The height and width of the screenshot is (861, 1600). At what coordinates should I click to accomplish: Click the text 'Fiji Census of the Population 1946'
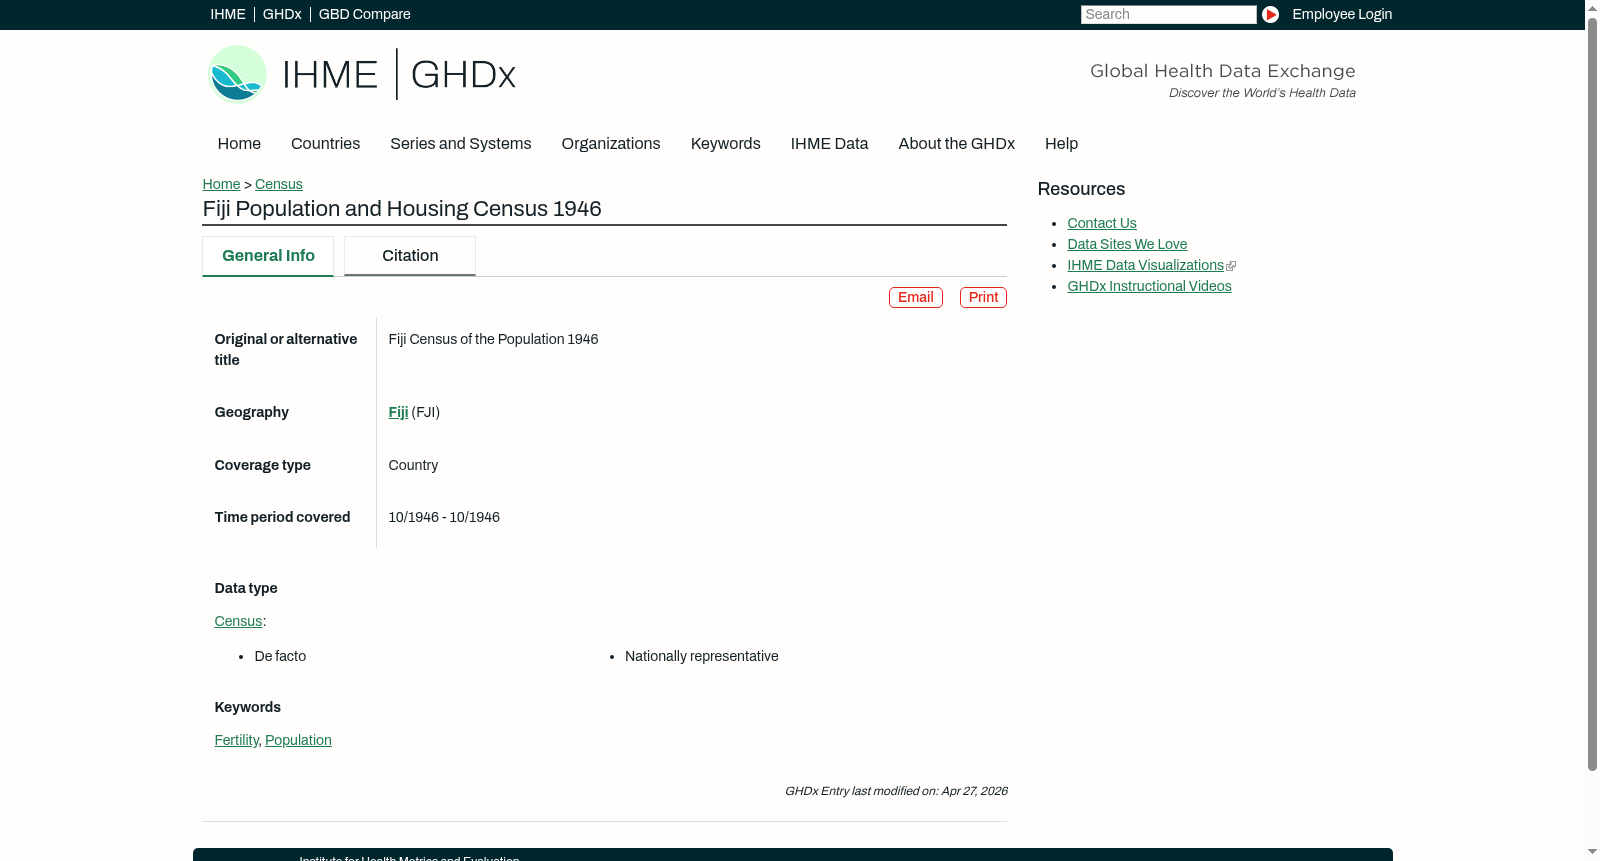(493, 340)
